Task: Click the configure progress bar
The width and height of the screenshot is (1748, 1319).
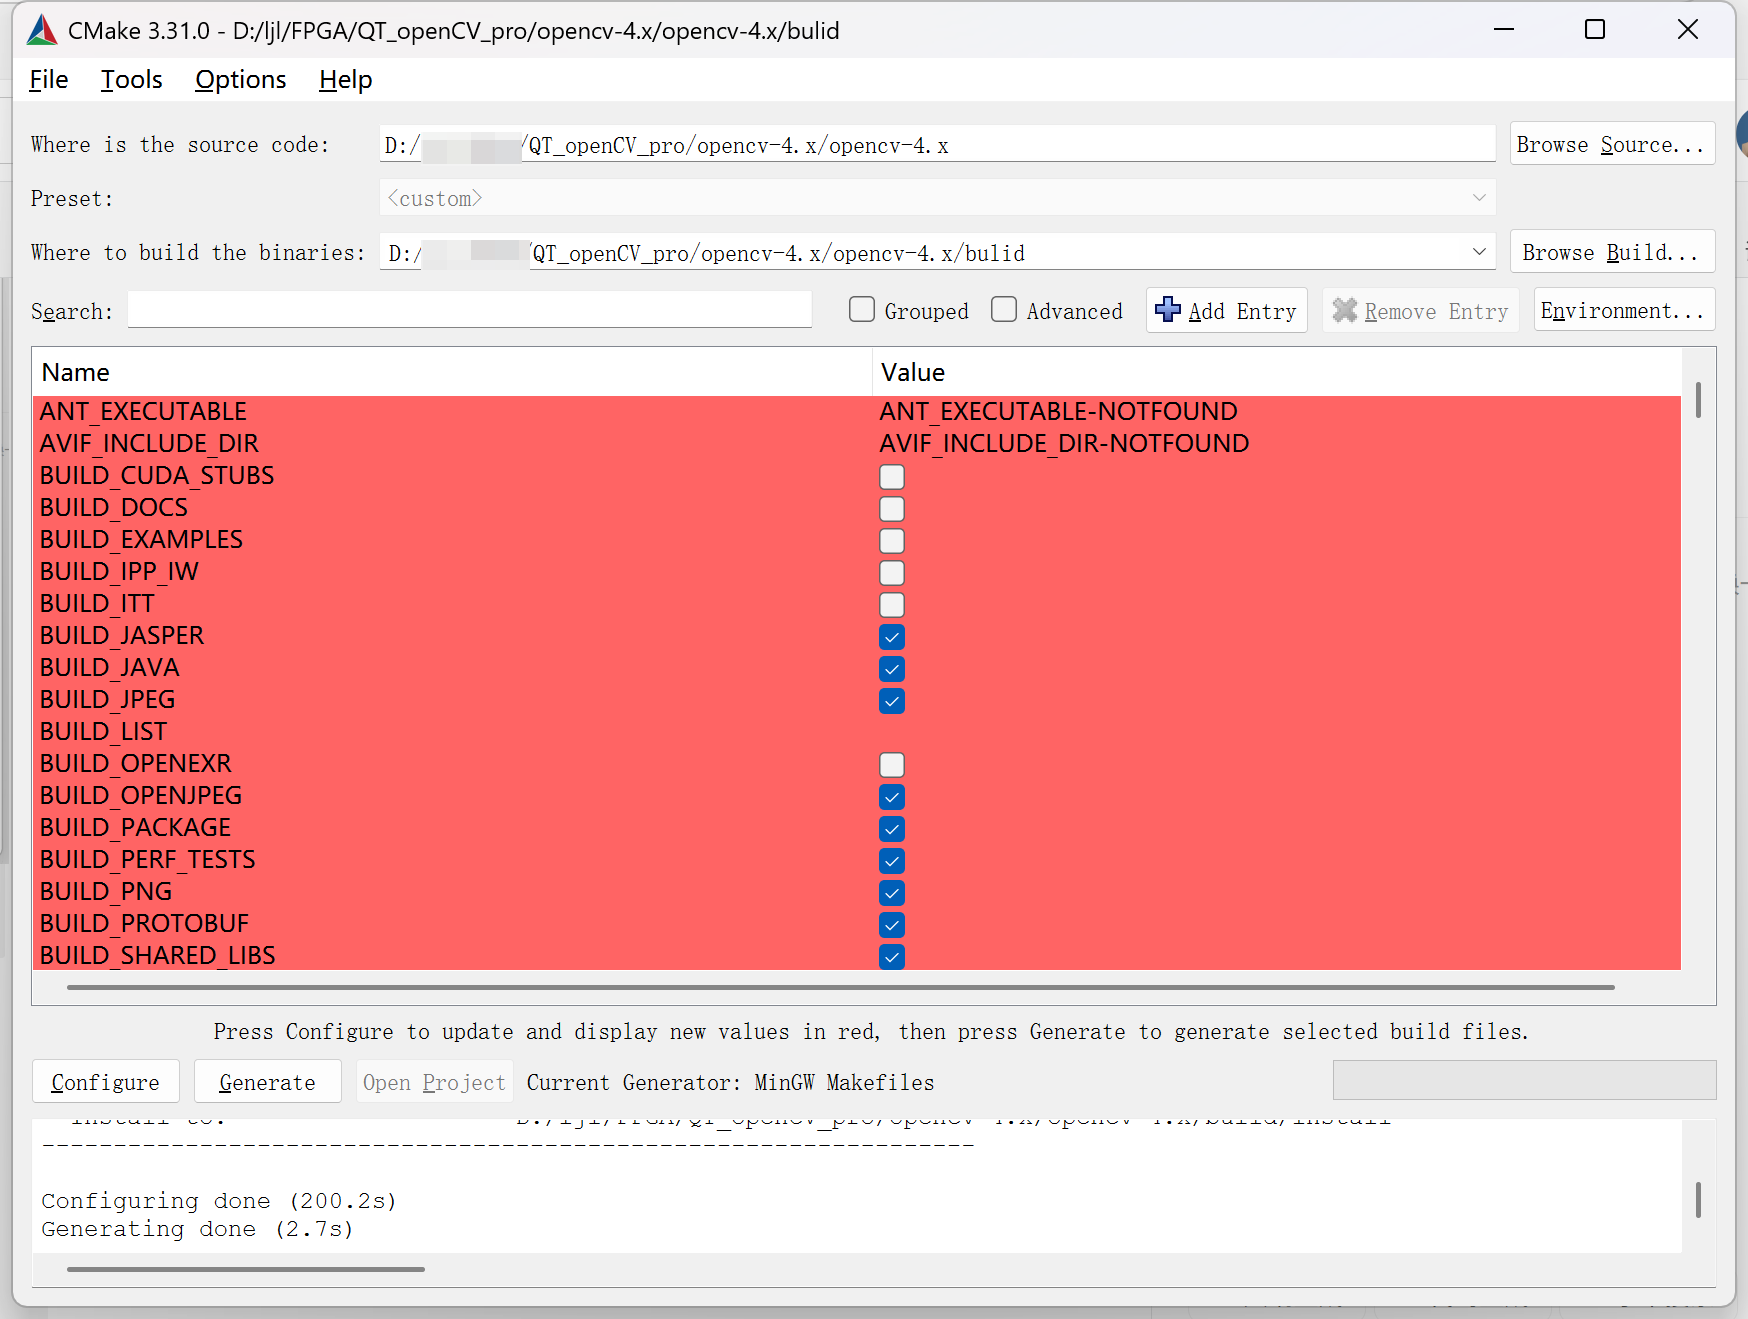Action: pyautogui.click(x=1524, y=1080)
